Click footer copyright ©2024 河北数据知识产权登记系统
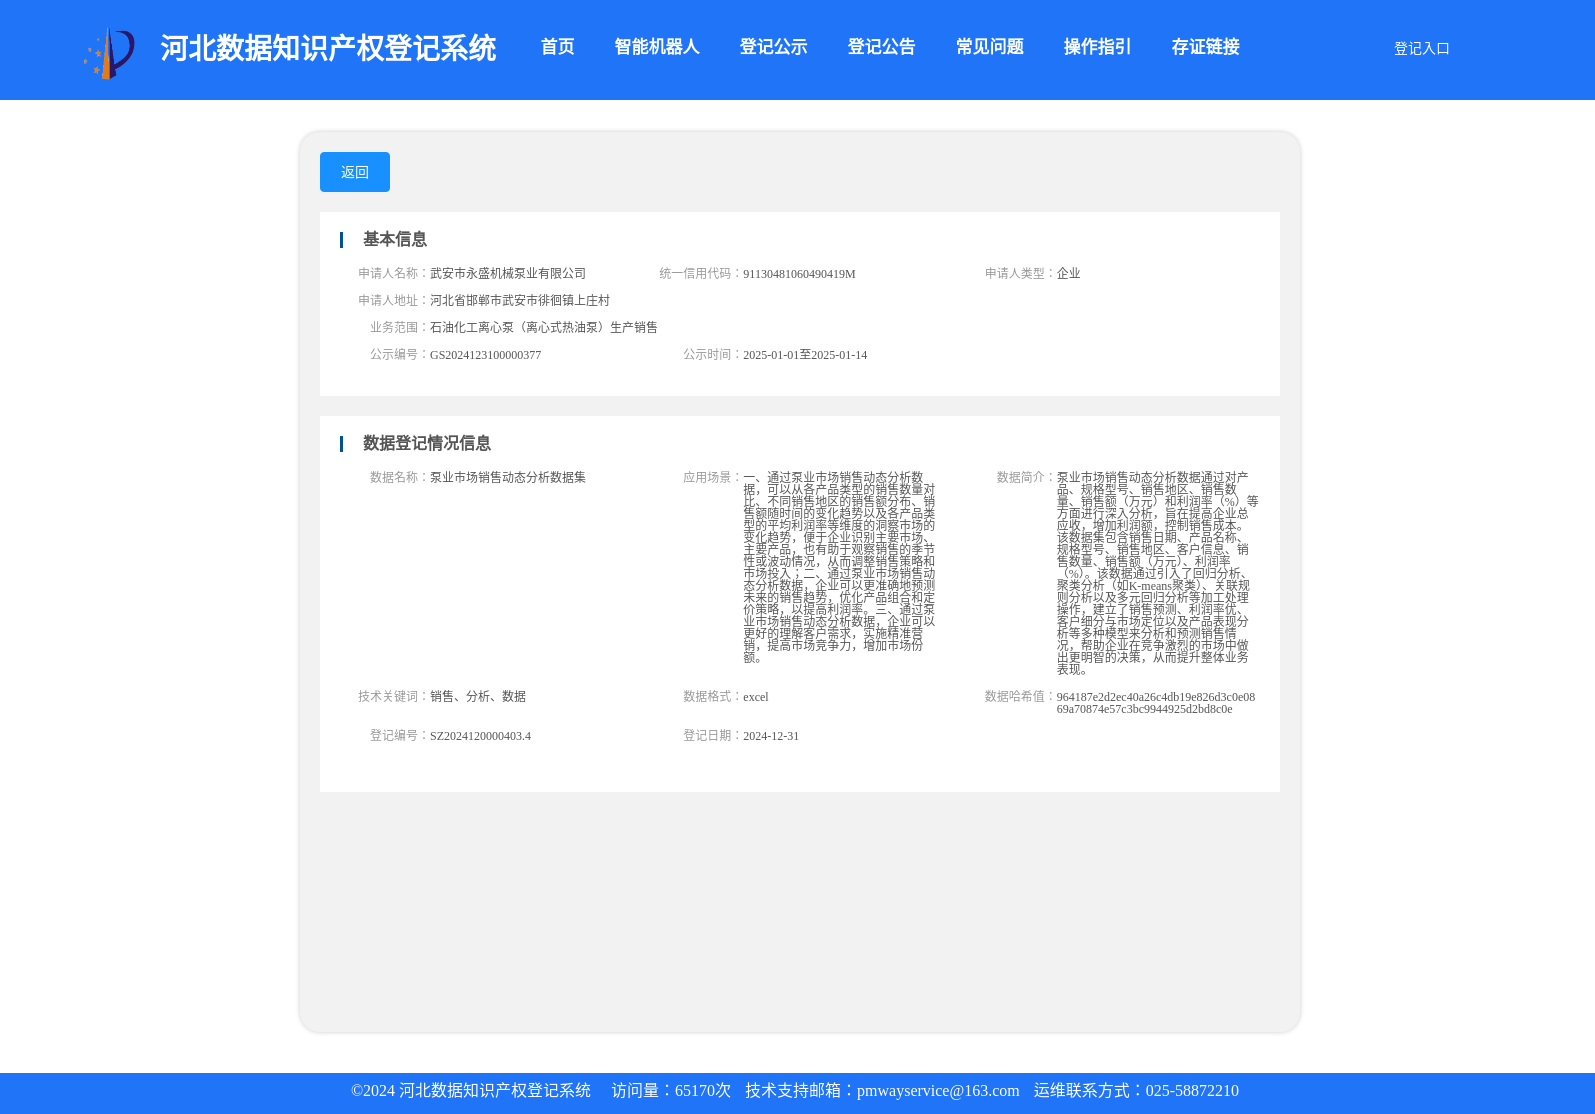1595x1114 pixels. 471,1091
